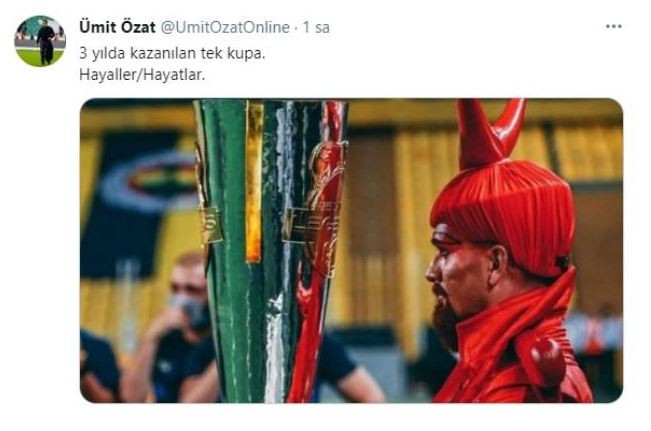Open the three-dot more options menu
This screenshot has width=651, height=431.
[x=613, y=27]
